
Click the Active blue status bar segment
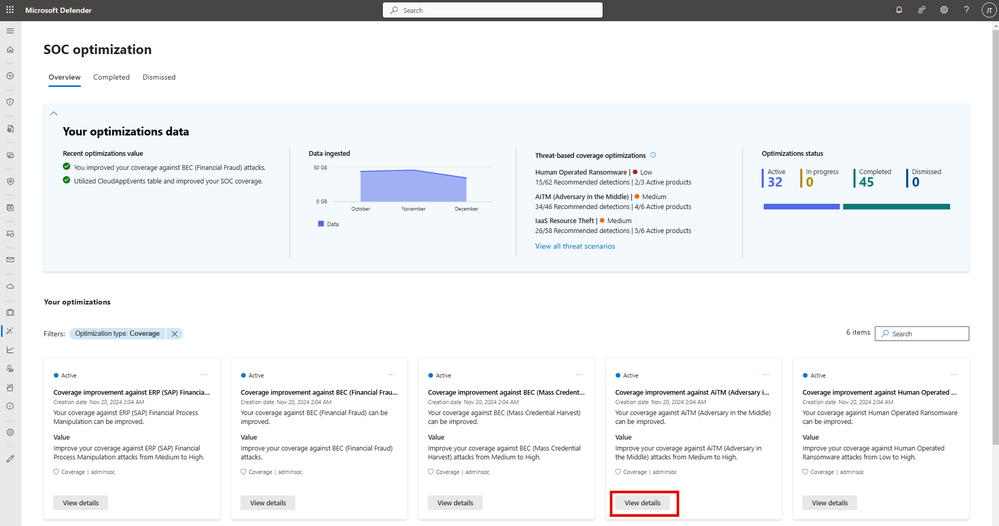click(801, 206)
